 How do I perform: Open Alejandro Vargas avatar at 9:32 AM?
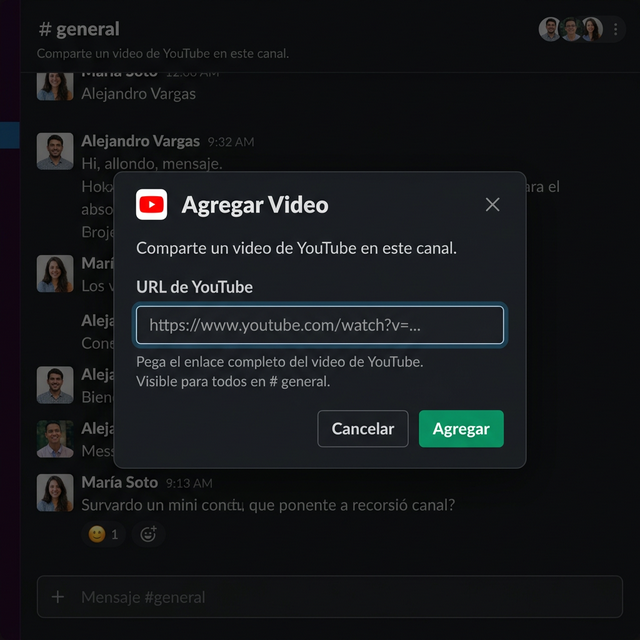[55, 151]
